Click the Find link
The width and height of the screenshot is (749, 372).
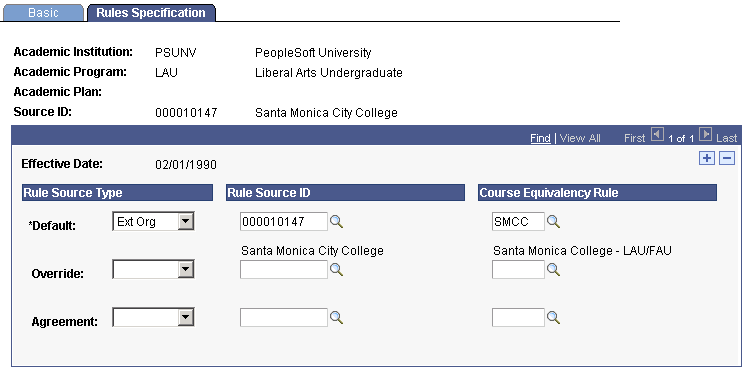click(540, 138)
